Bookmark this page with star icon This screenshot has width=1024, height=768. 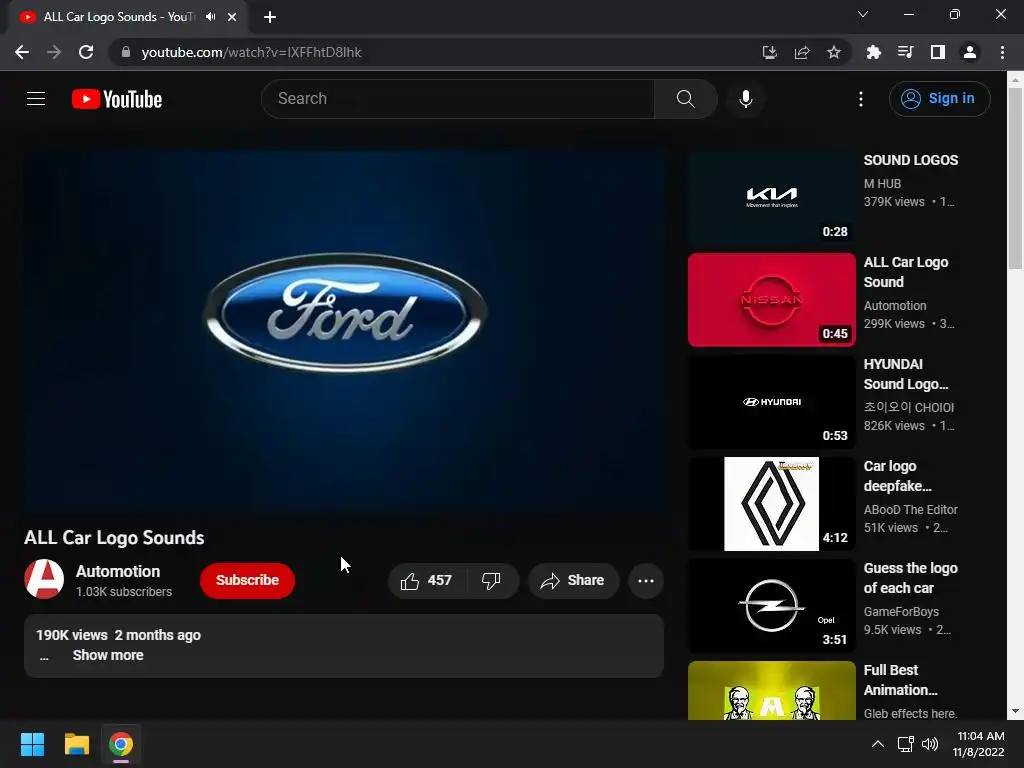point(834,52)
